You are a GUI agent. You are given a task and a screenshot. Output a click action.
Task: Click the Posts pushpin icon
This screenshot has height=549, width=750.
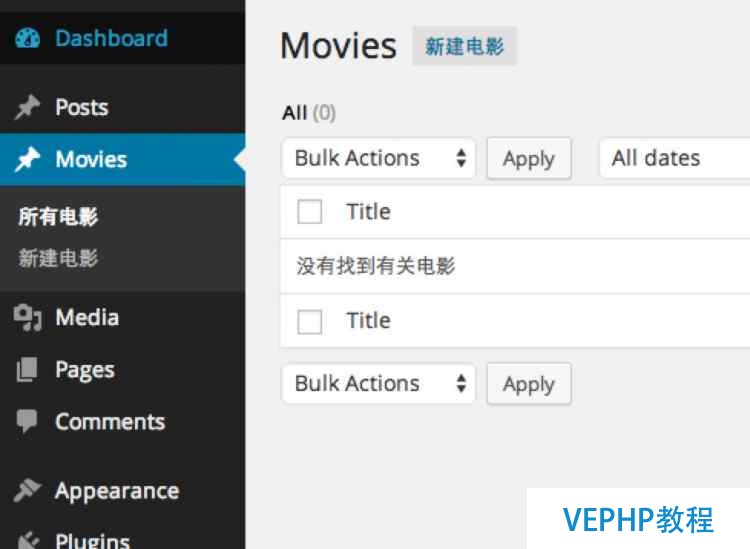point(27,107)
